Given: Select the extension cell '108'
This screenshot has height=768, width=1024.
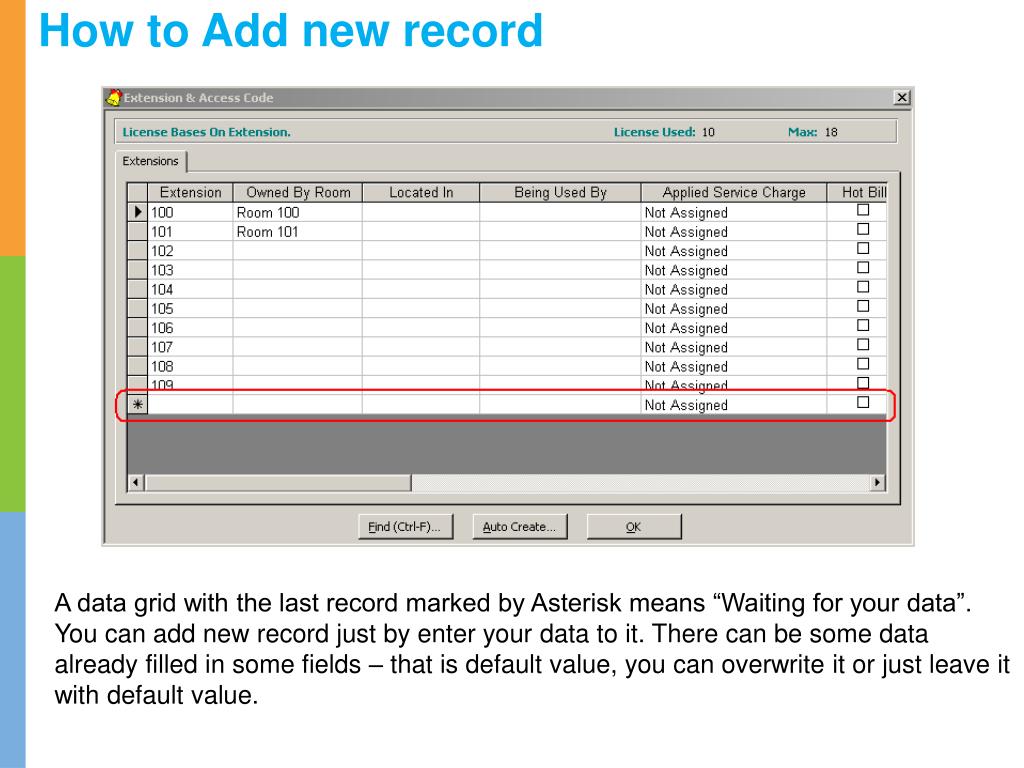Looking at the screenshot, I should pyautogui.click(x=190, y=366).
